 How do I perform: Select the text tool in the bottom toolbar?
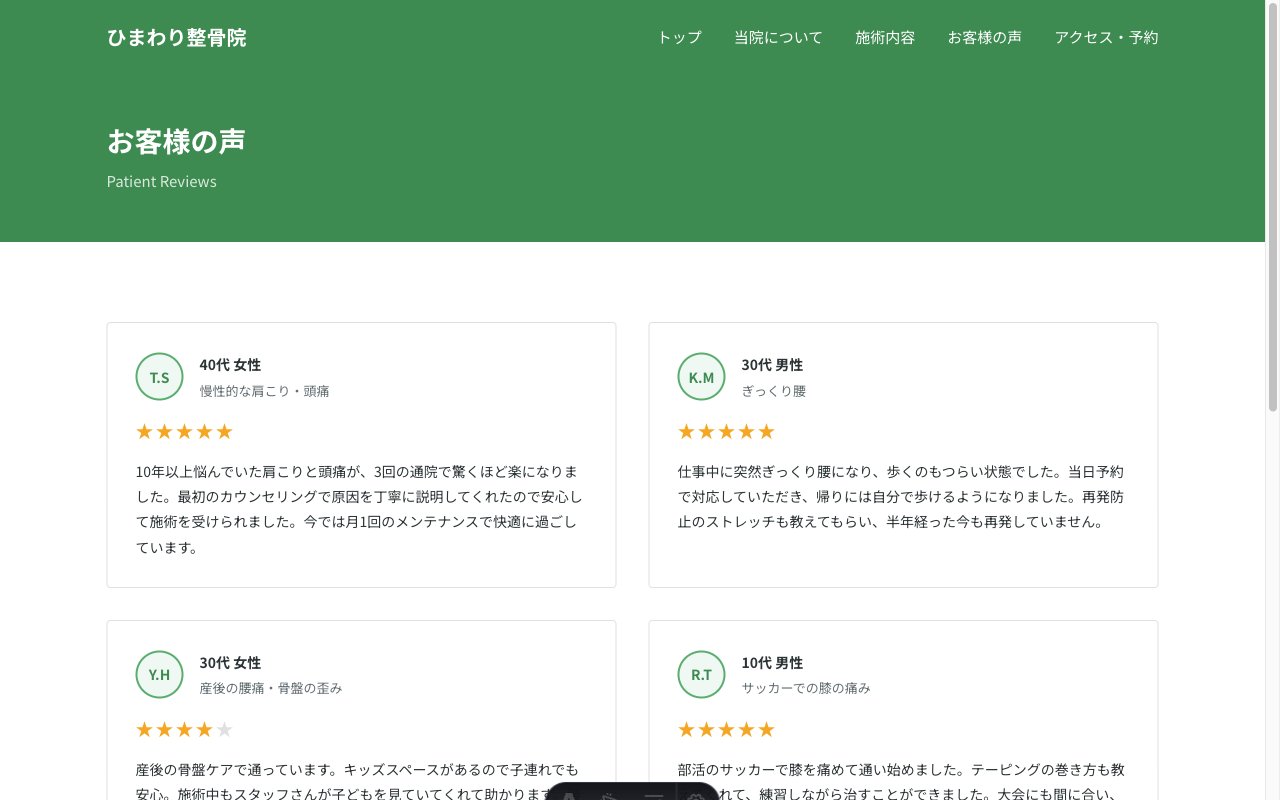point(568,797)
